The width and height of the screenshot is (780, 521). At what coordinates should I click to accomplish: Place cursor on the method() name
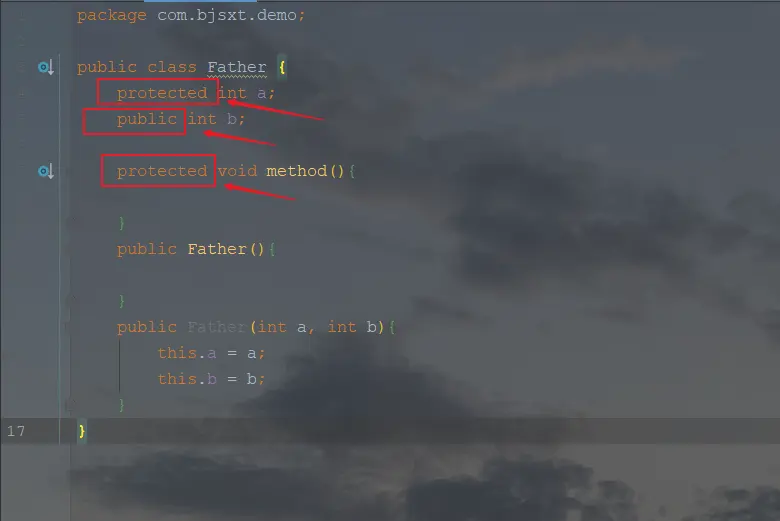pos(296,171)
